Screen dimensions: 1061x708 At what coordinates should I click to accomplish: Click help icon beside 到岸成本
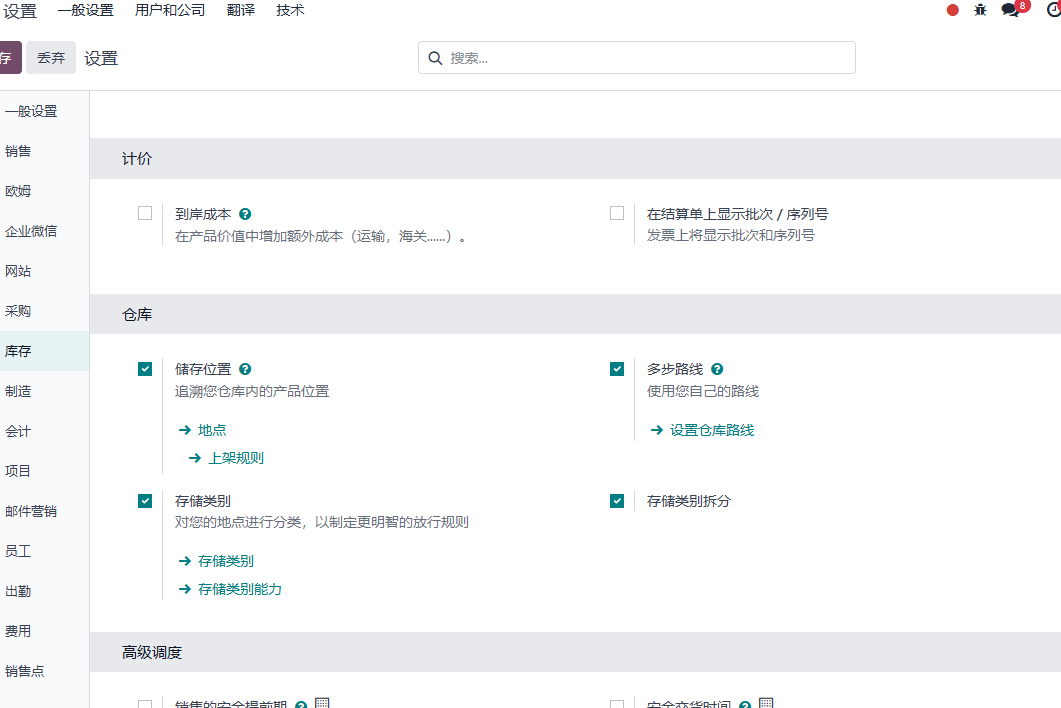coord(245,214)
